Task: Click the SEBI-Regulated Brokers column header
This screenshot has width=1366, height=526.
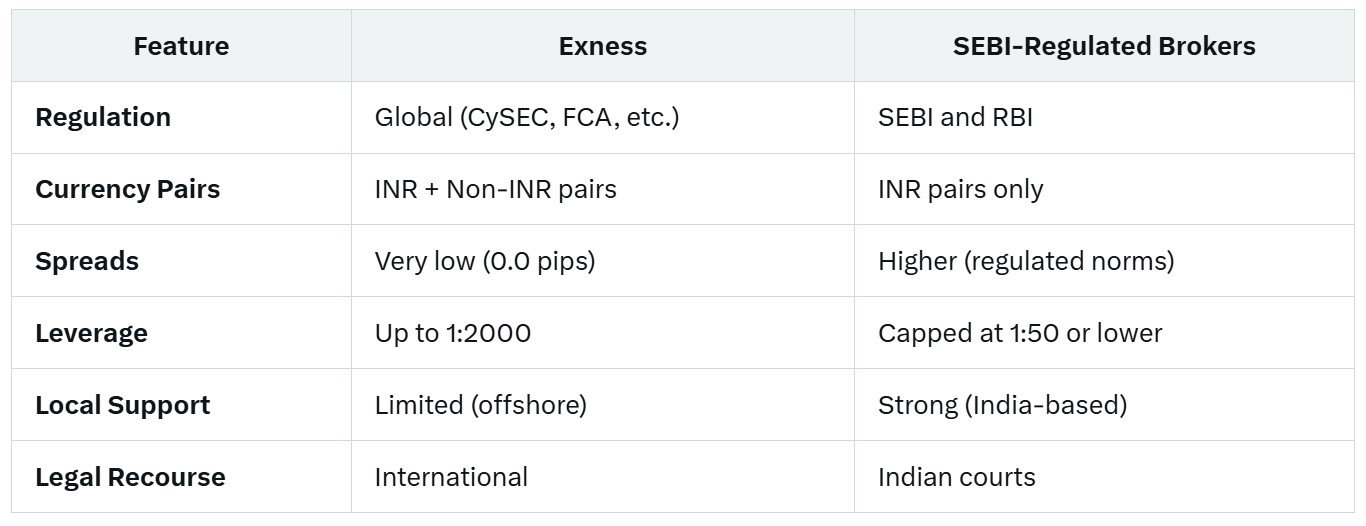Action: tap(1104, 46)
